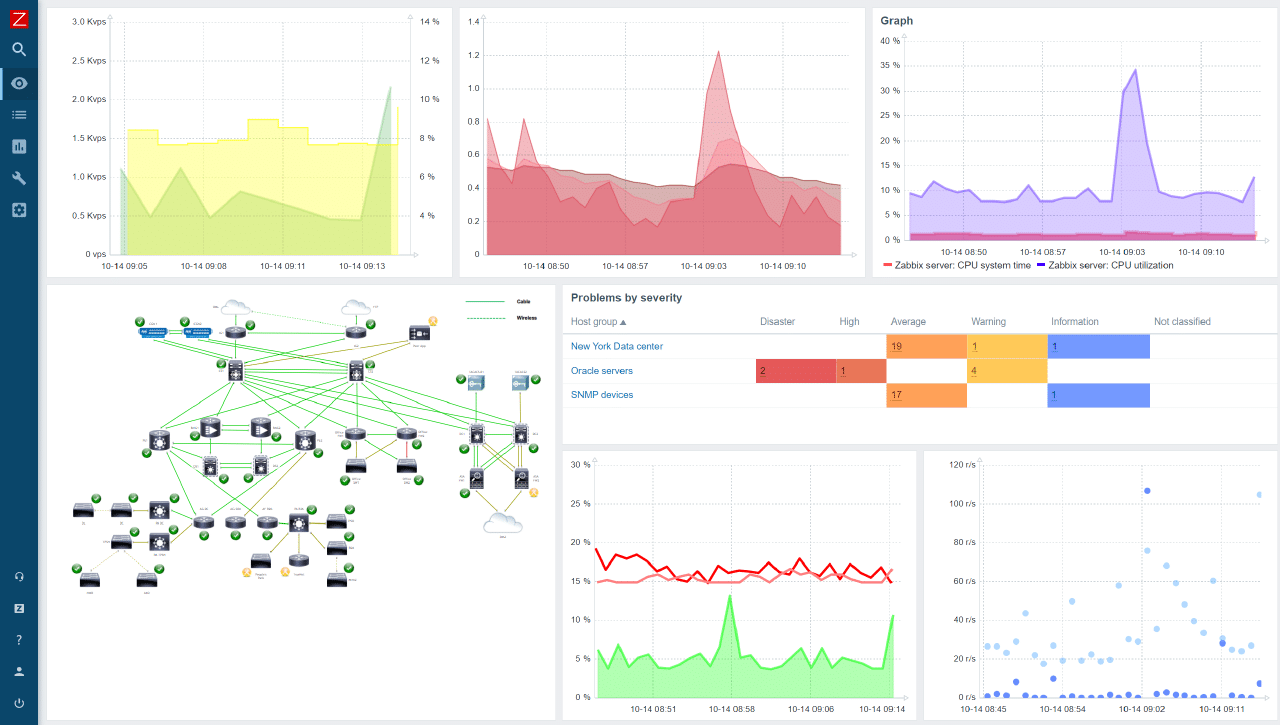Open the Administration icon below the wrench
1280x725 pixels.
click(19, 210)
